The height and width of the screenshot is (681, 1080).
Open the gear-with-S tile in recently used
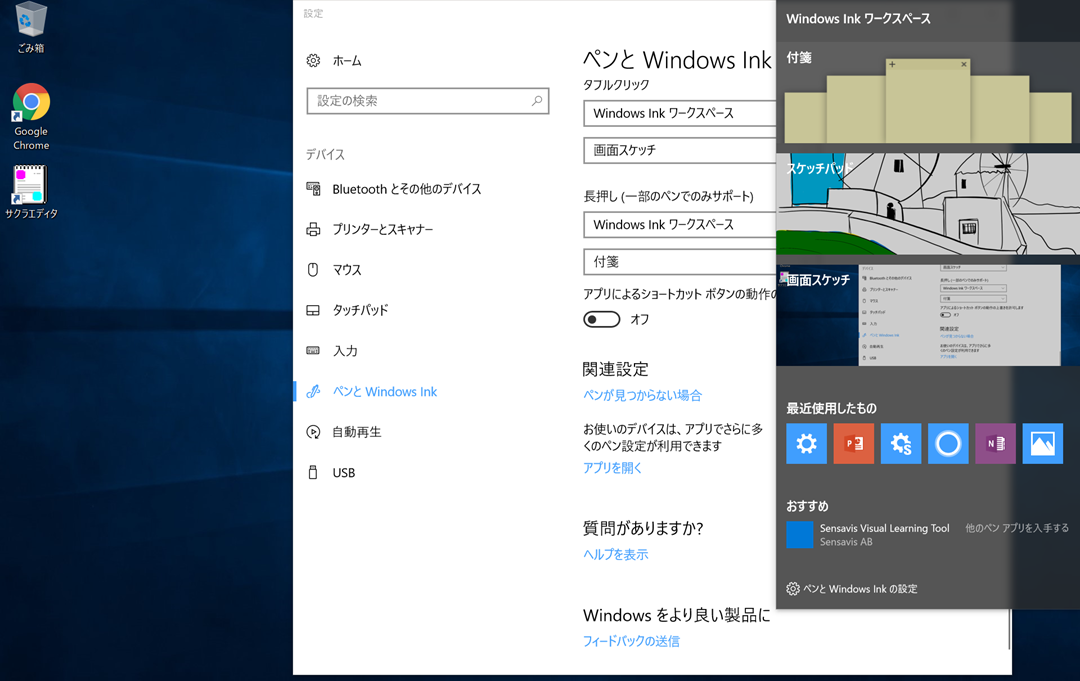point(901,443)
